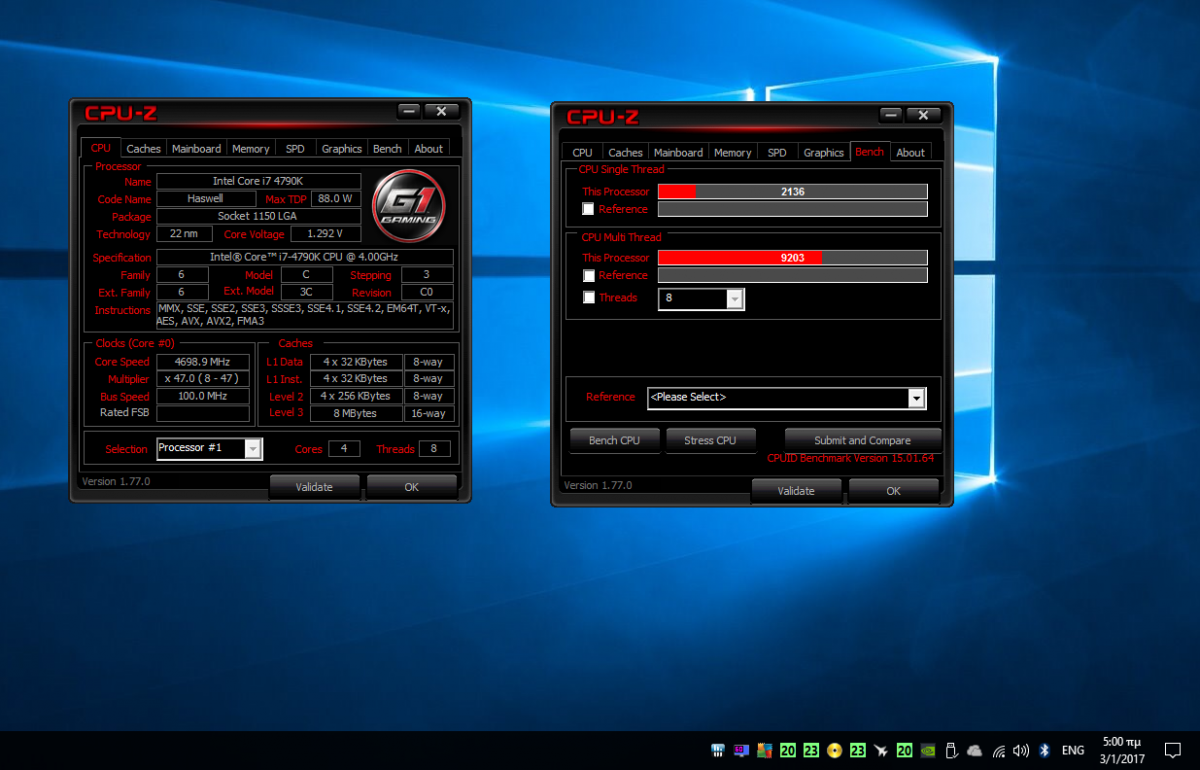The width and height of the screenshot is (1200, 770).
Task: Select Memory tab in right Bench window
Action: click(x=732, y=152)
